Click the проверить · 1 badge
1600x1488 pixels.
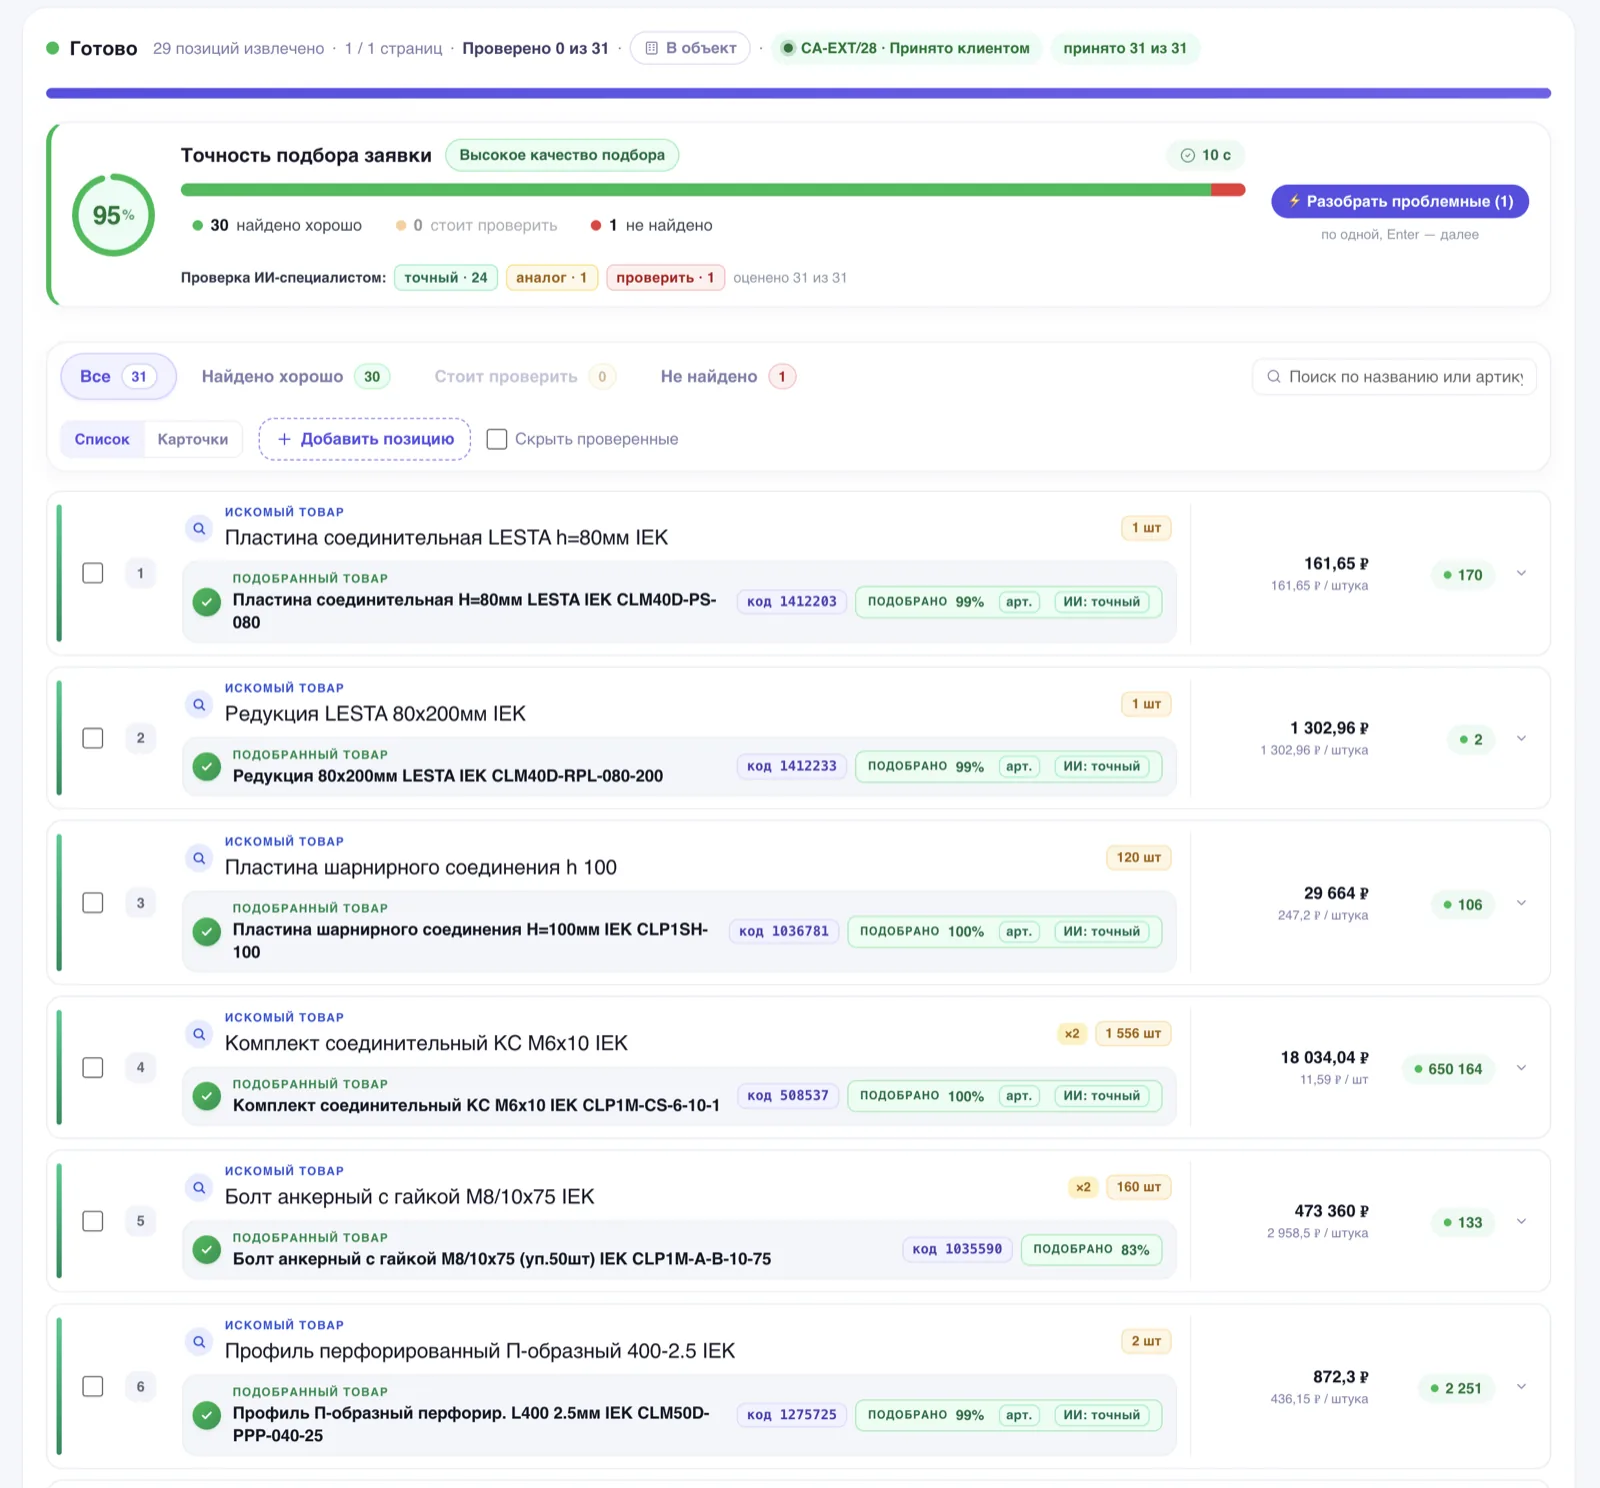click(x=665, y=277)
